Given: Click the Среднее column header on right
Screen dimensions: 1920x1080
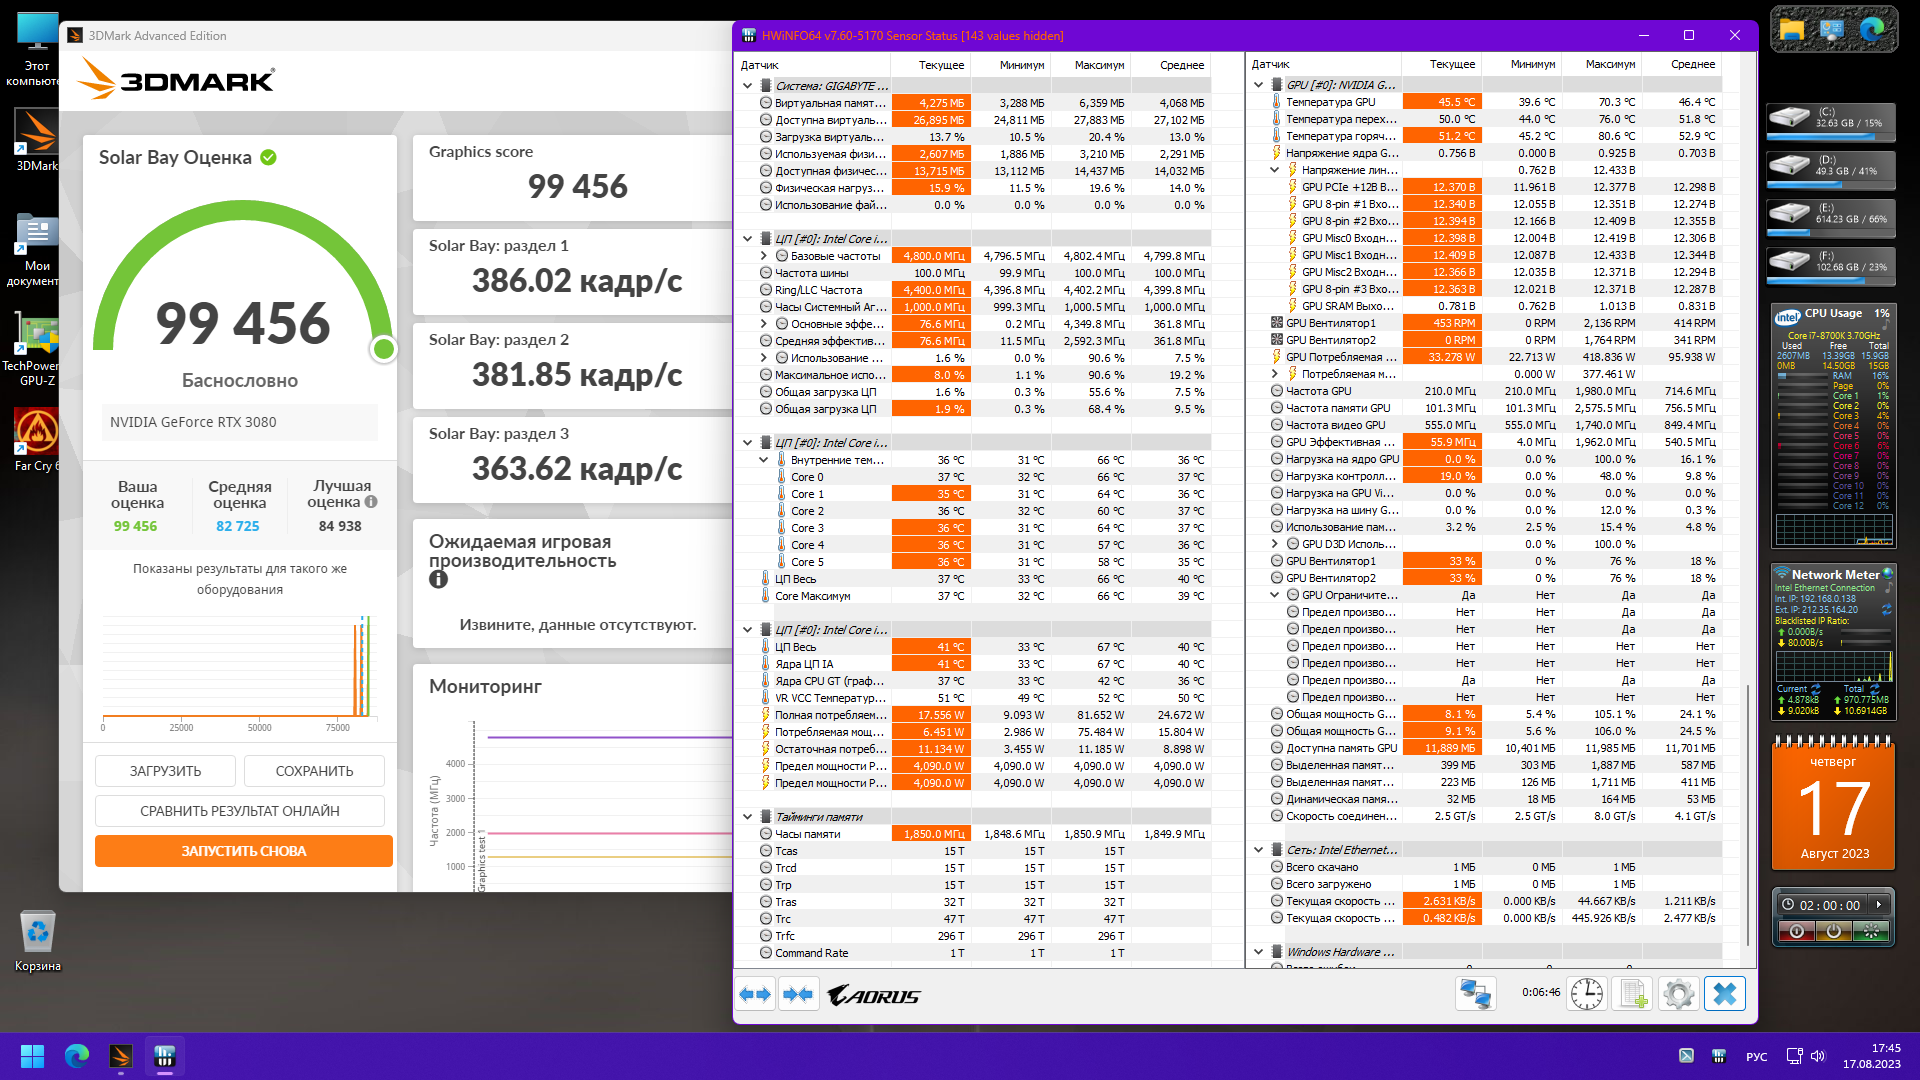Looking at the screenshot, I should [1692, 64].
